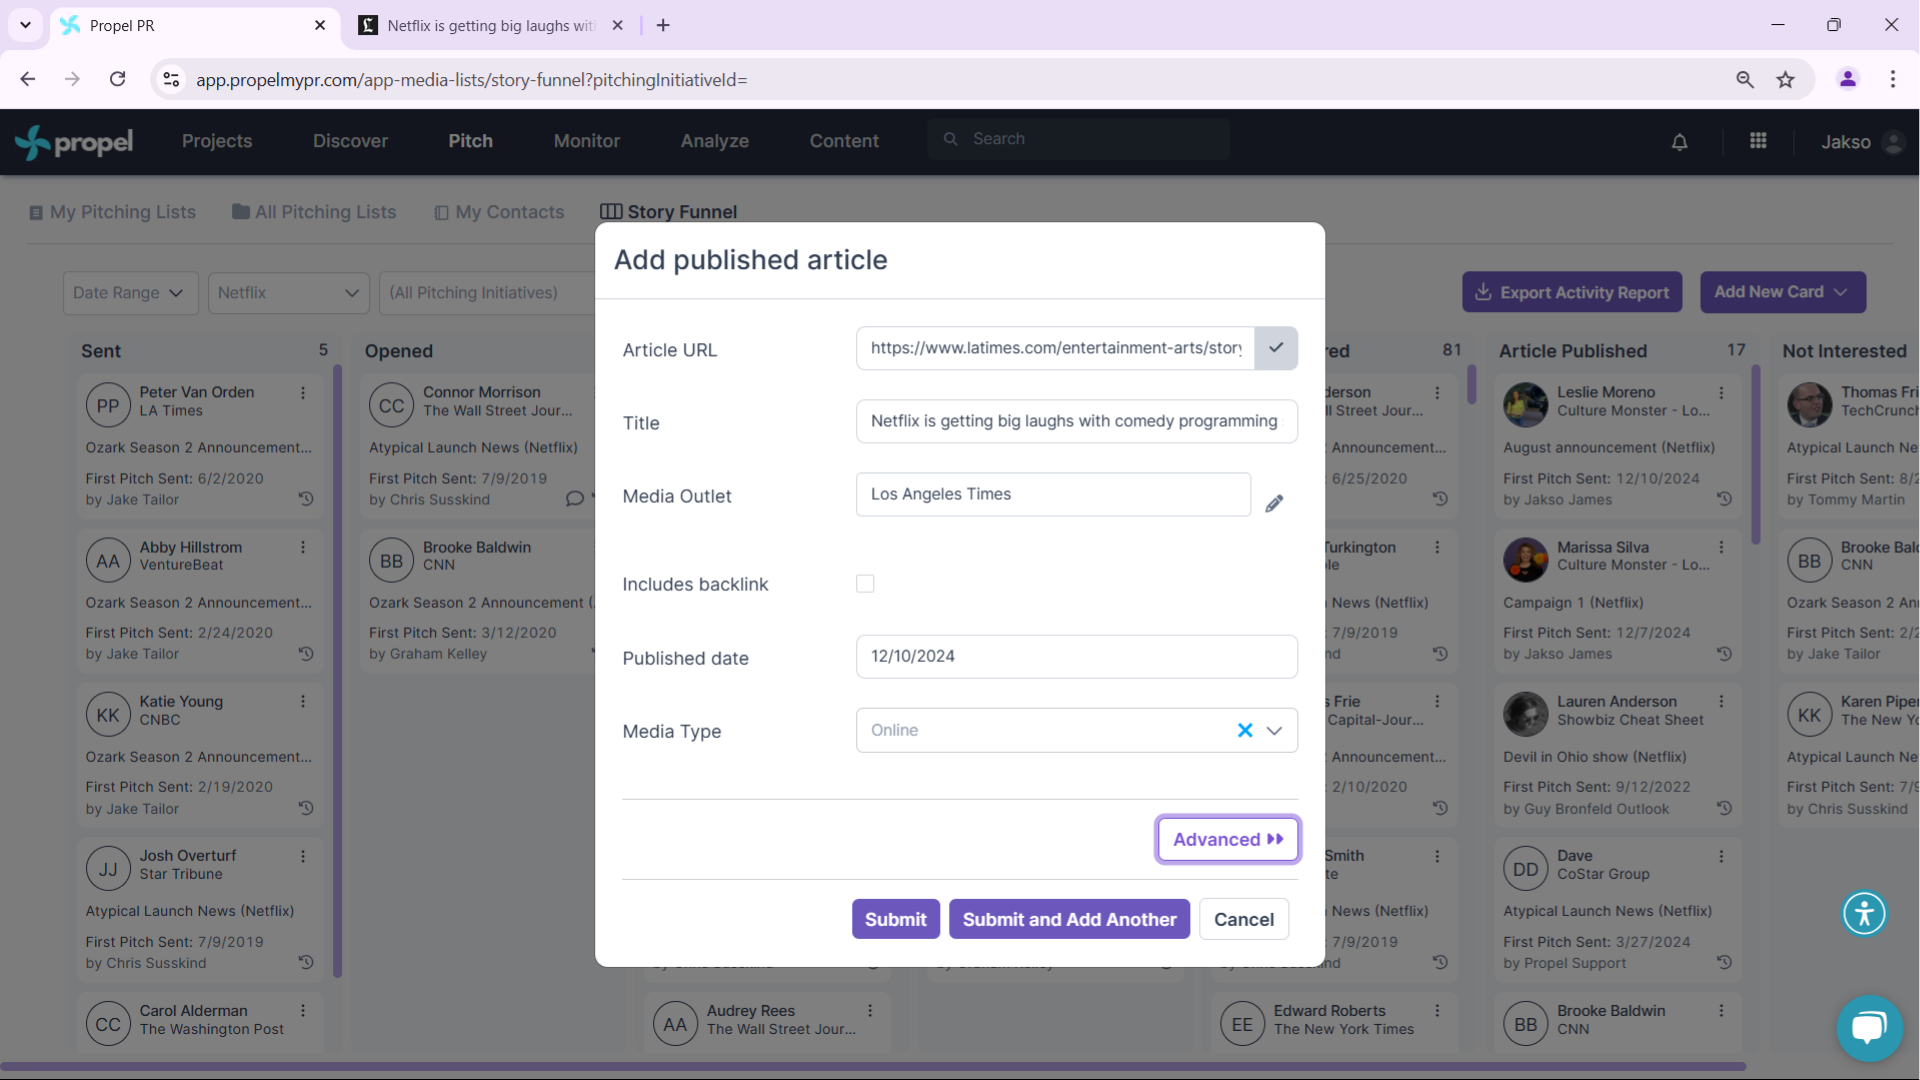Open apps grid icon in header
Image resolution: width=1920 pixels, height=1080 pixels.
point(1758,141)
